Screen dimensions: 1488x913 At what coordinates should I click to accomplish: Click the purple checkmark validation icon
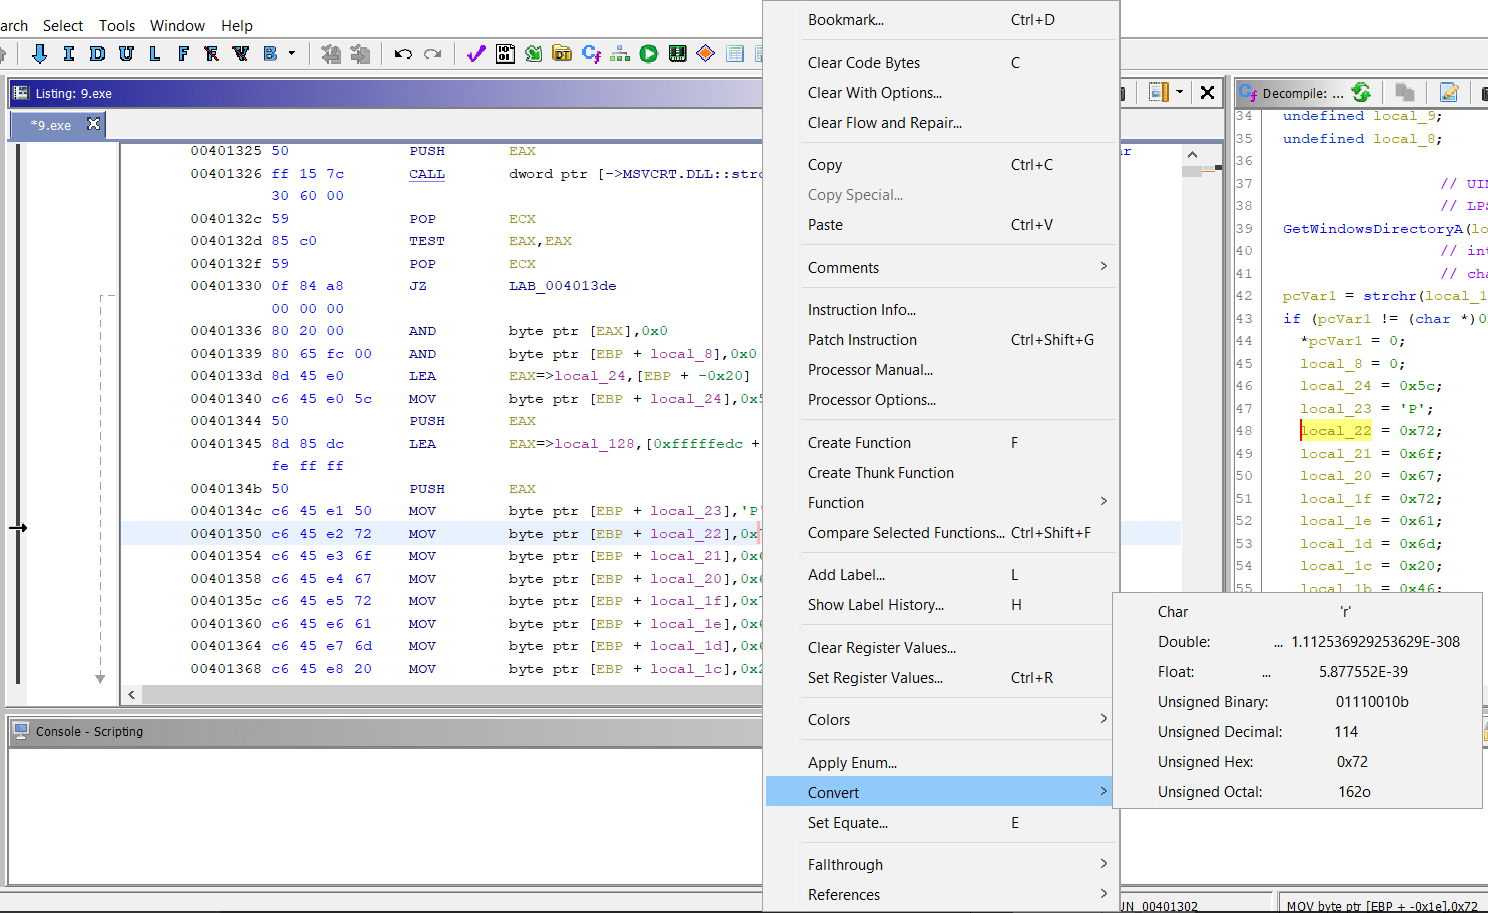click(474, 53)
